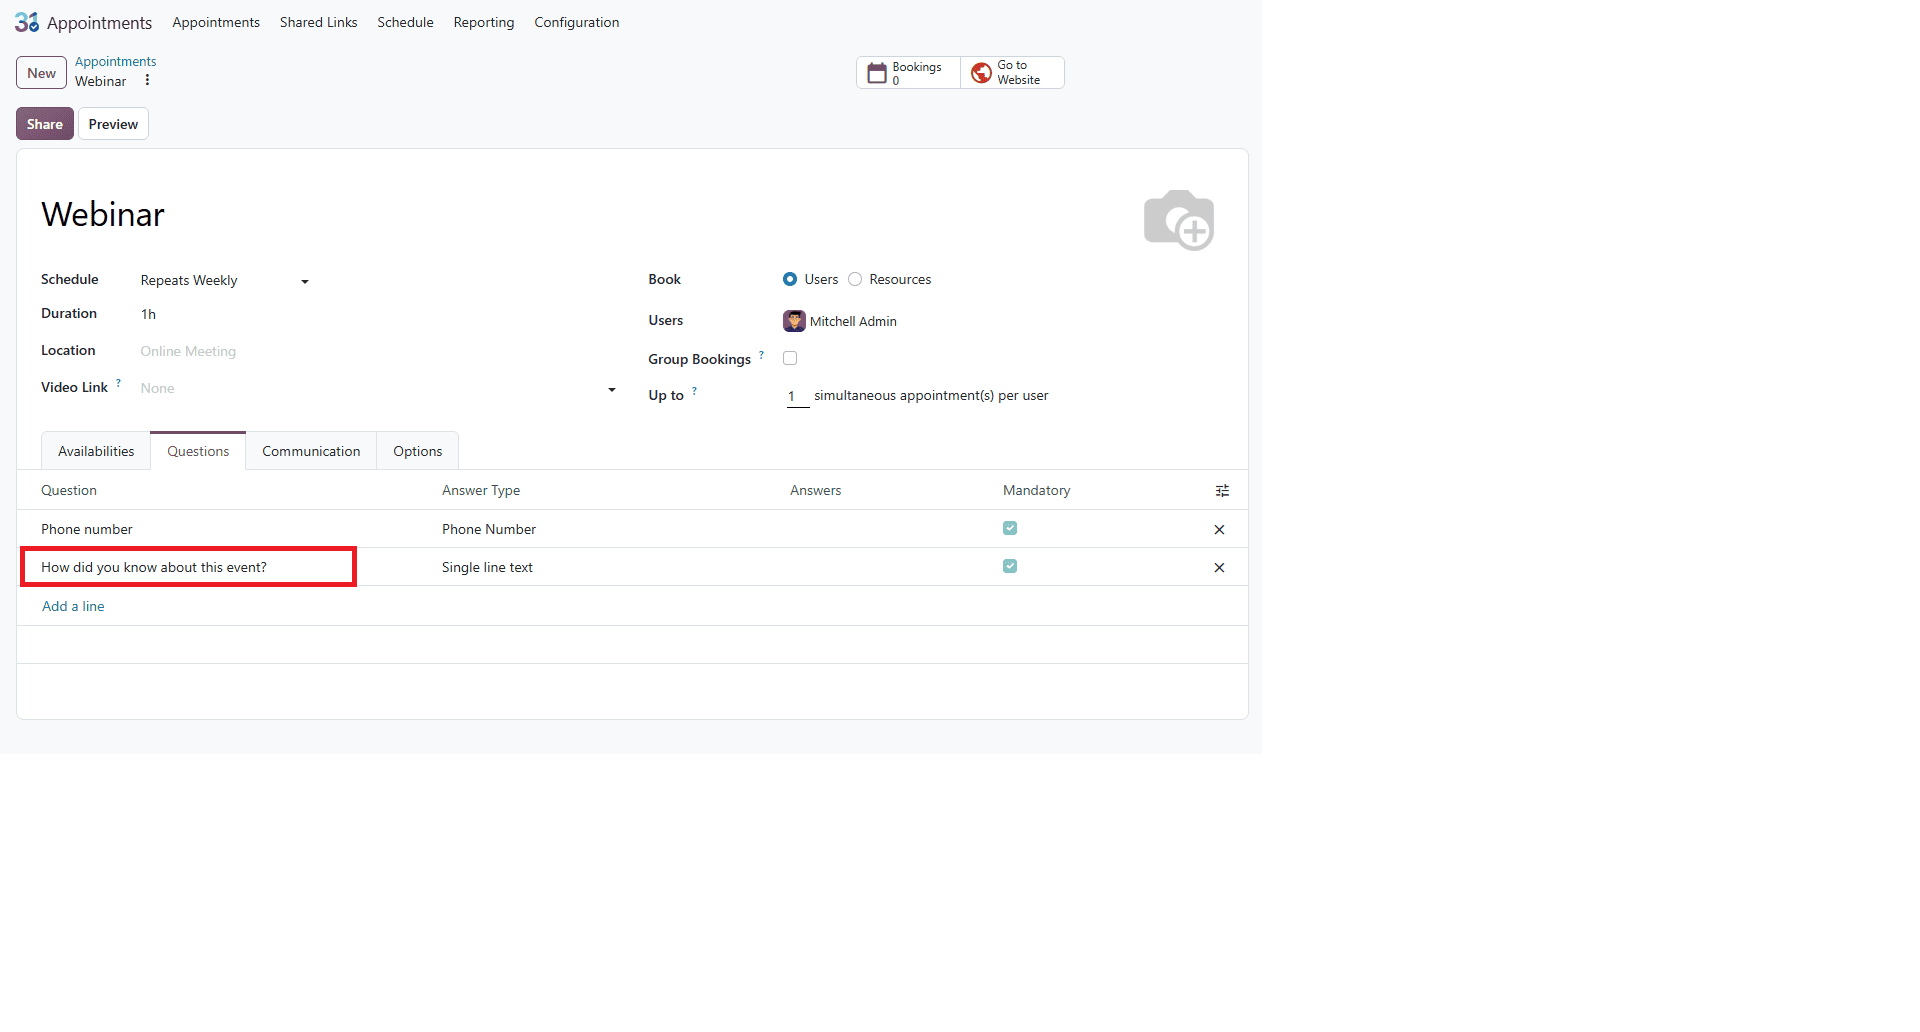Delete the Phone number question row

click(x=1219, y=530)
